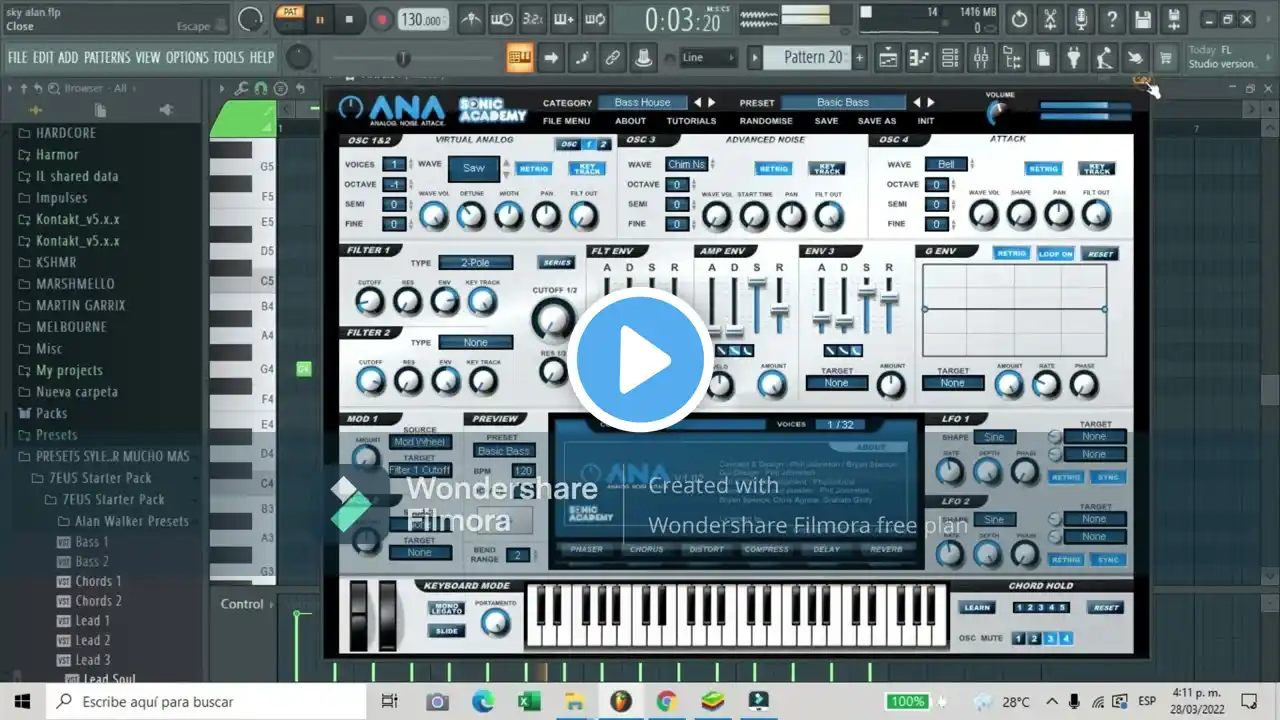
Task: Toggle RETRIG for OSC 4
Action: [1044, 169]
